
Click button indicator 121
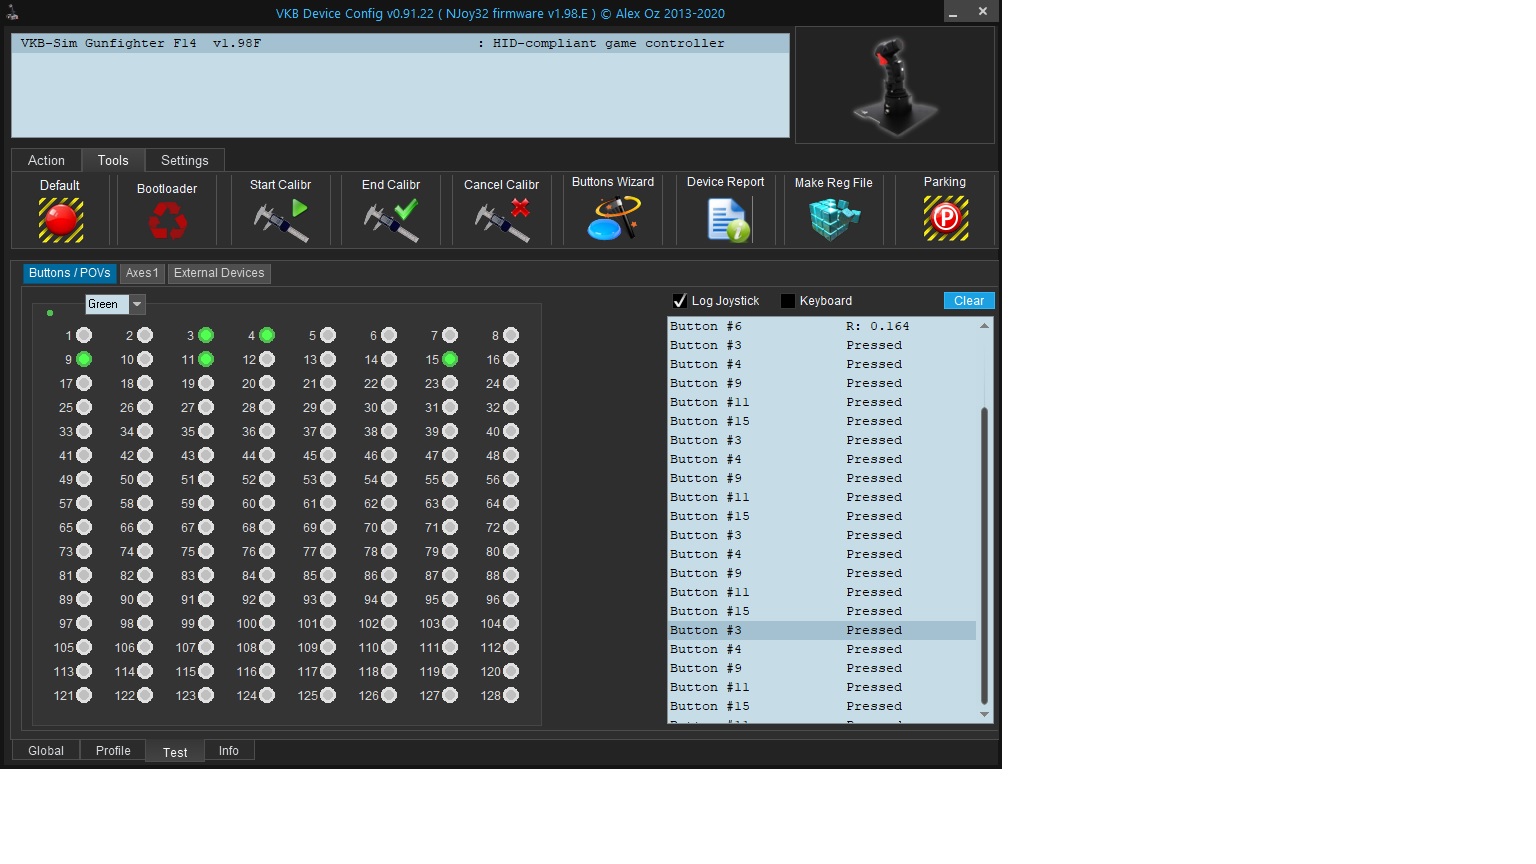click(84, 695)
